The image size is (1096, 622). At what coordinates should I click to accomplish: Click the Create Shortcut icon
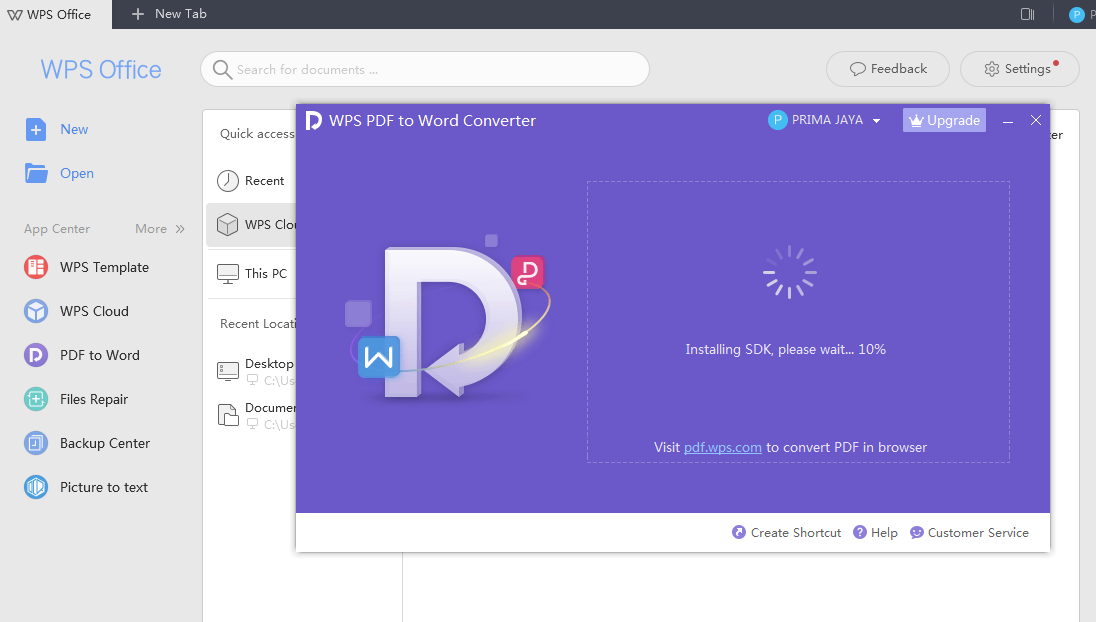(x=739, y=533)
